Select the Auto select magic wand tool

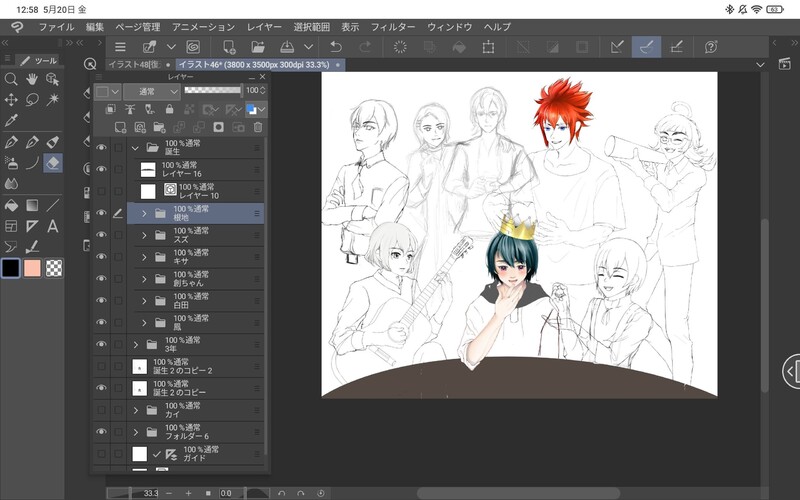[x=53, y=99]
